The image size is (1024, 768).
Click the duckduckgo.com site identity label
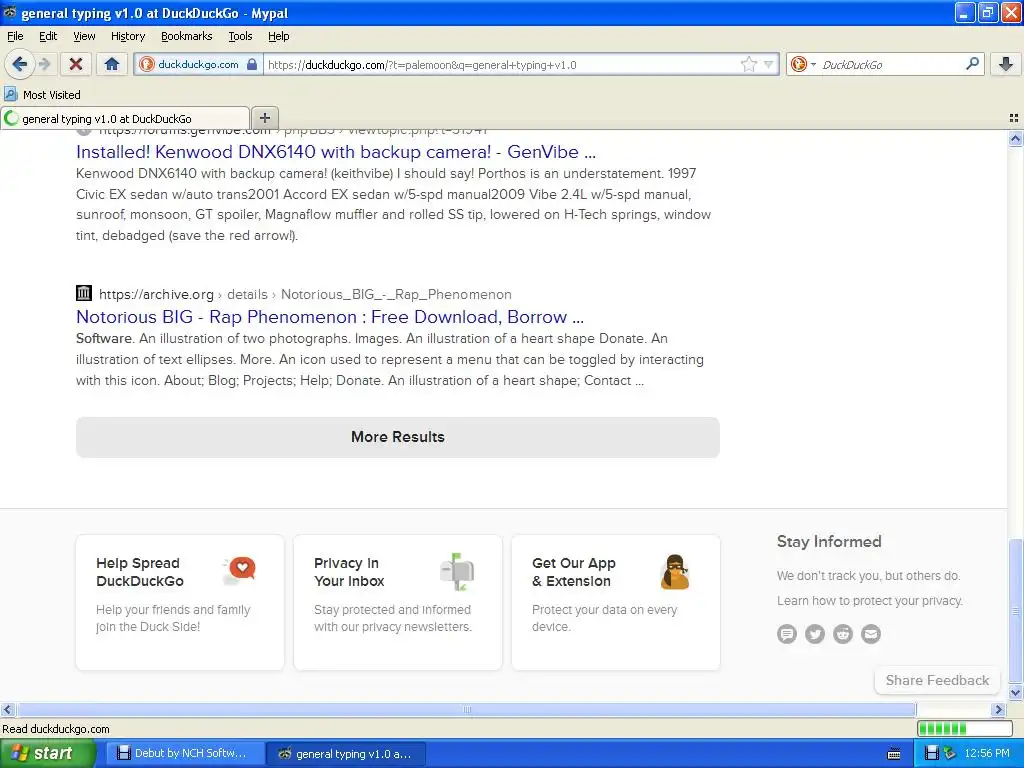click(x=198, y=64)
